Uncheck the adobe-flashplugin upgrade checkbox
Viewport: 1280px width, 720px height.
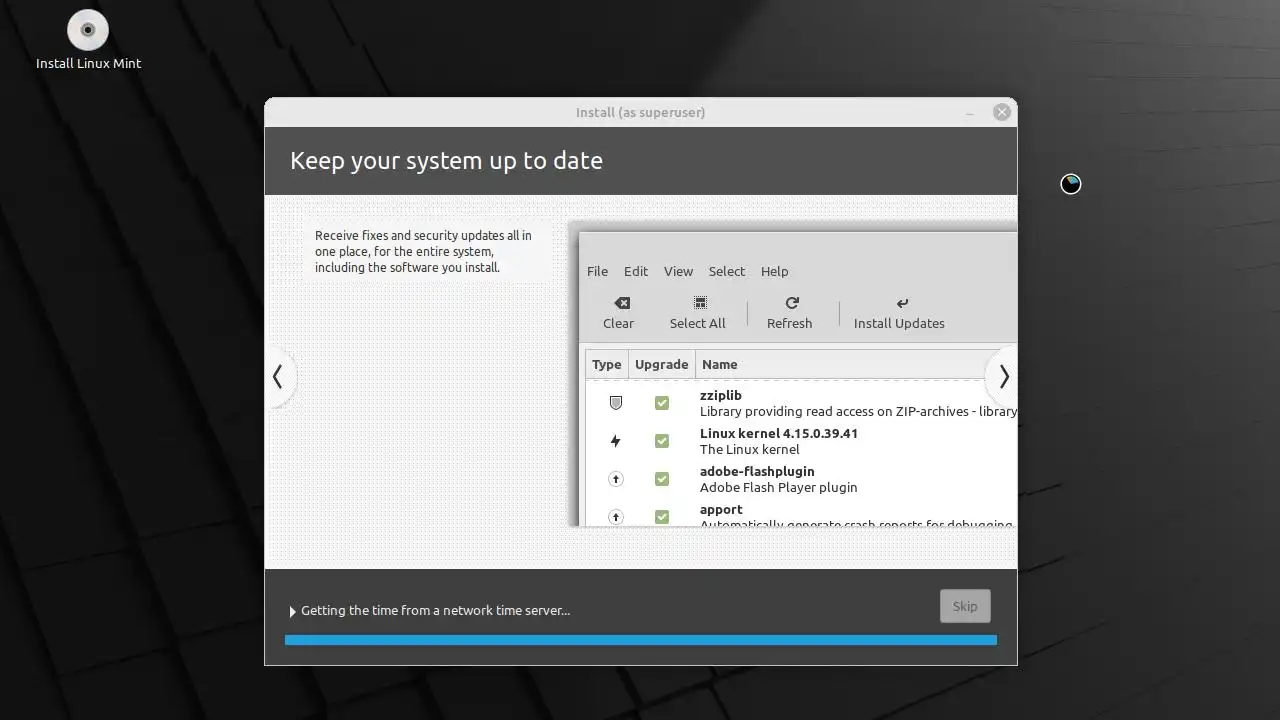click(662, 479)
